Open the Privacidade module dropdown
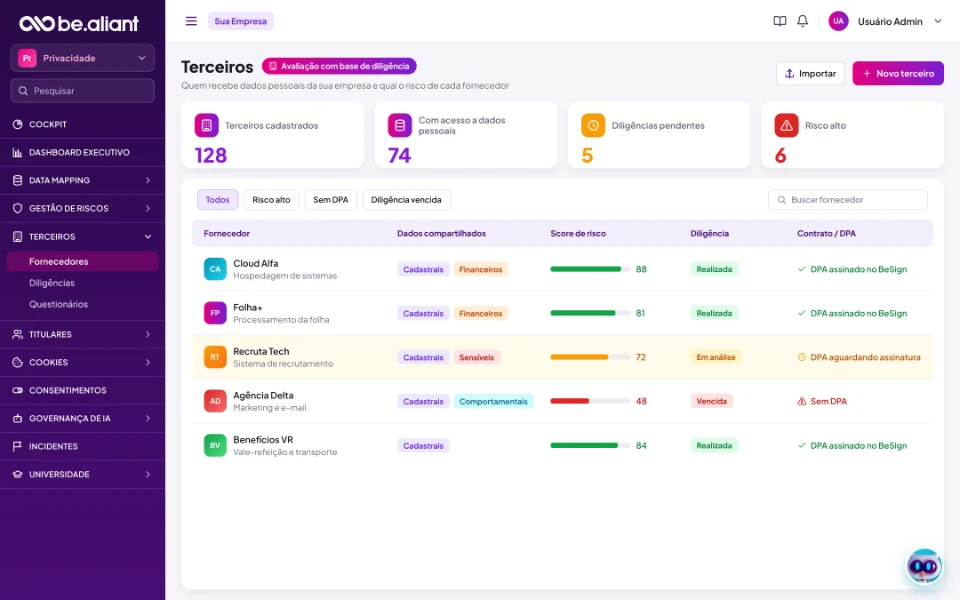Screen dimensions: 960x600 click(83, 58)
